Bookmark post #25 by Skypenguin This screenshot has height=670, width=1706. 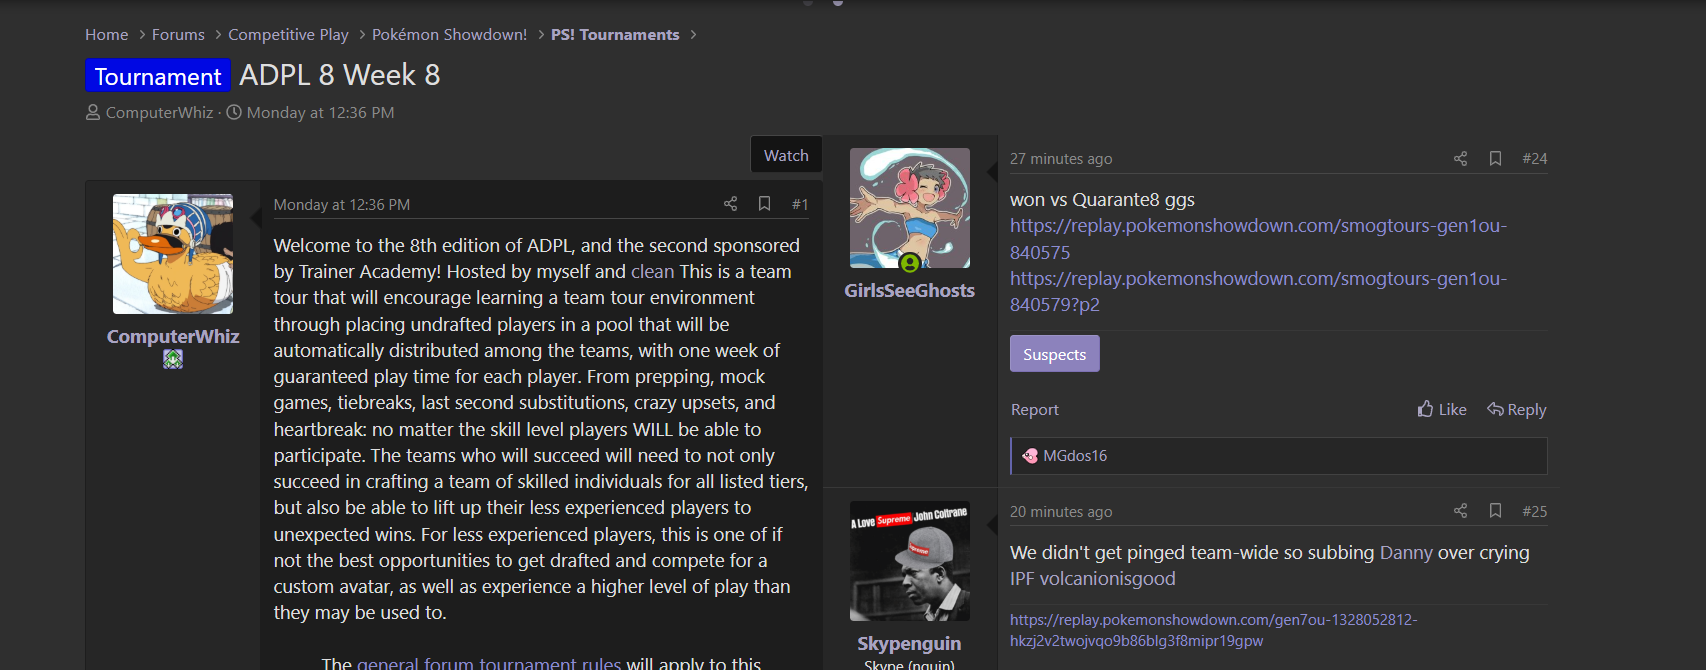click(1495, 511)
